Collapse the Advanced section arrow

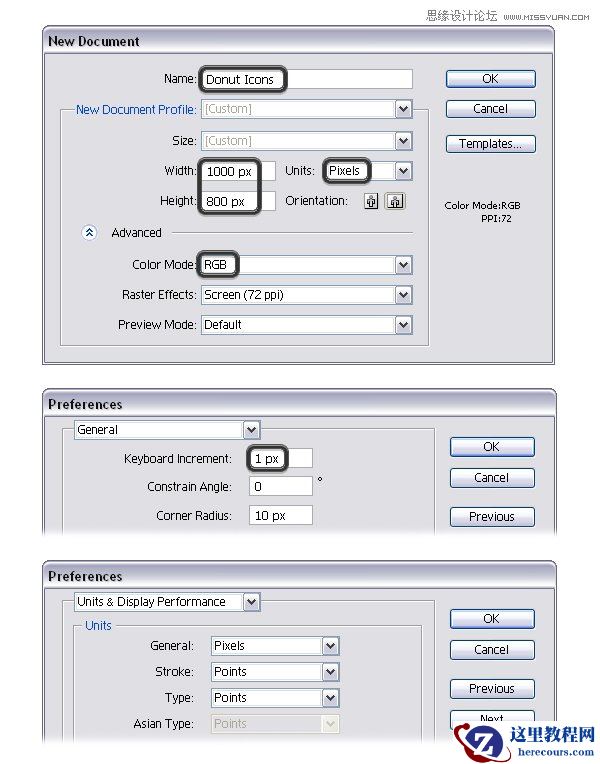(89, 233)
